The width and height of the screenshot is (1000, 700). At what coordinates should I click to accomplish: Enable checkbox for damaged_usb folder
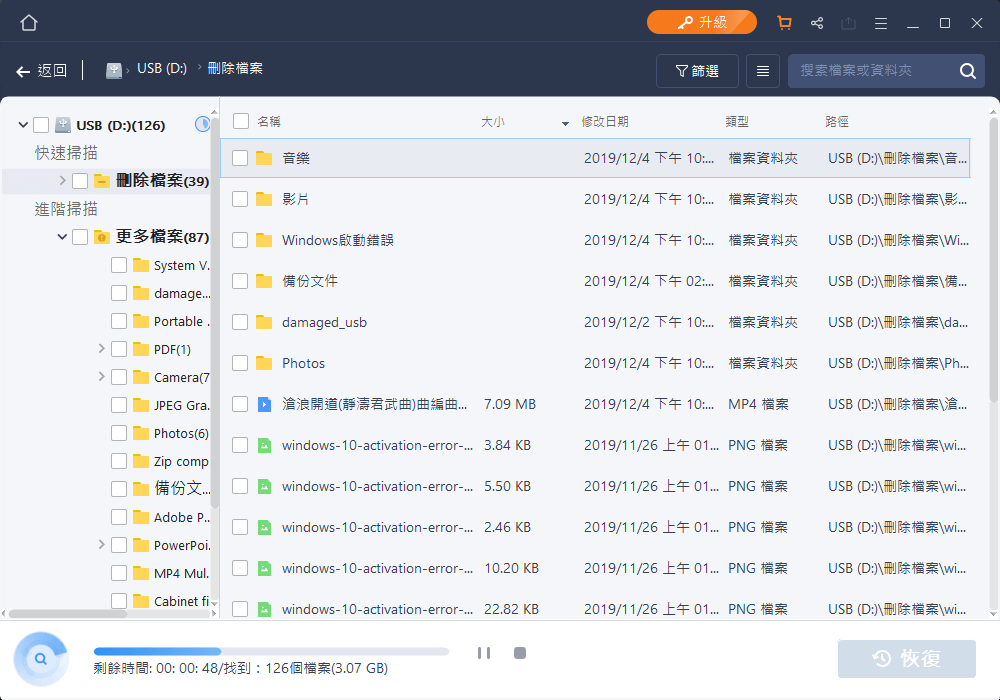pyautogui.click(x=240, y=322)
